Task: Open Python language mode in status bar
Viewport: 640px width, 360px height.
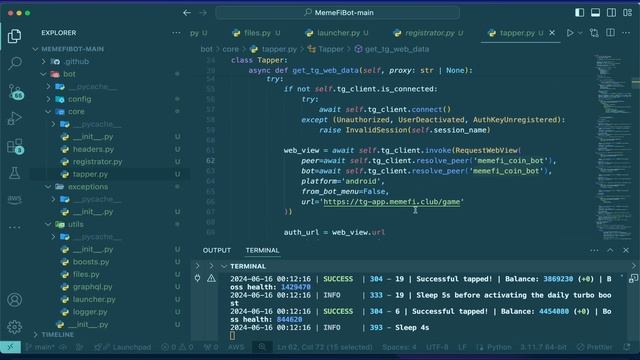Action: [494, 347]
